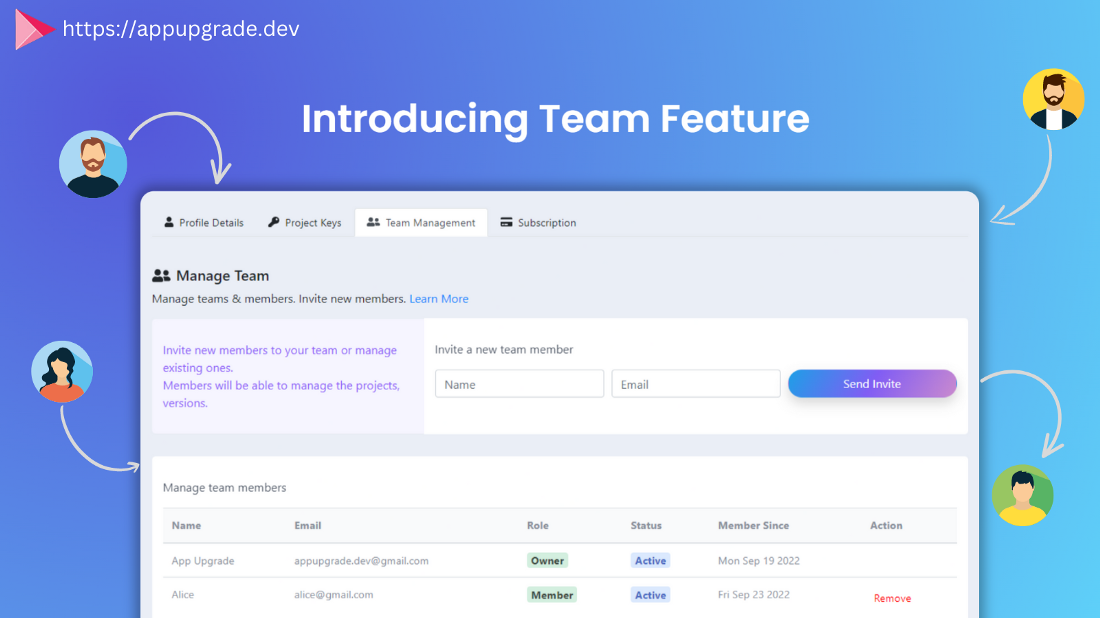This screenshot has height=618, width=1100.
Task: Click the group icon next to Manage Team heading
Action: [161, 275]
